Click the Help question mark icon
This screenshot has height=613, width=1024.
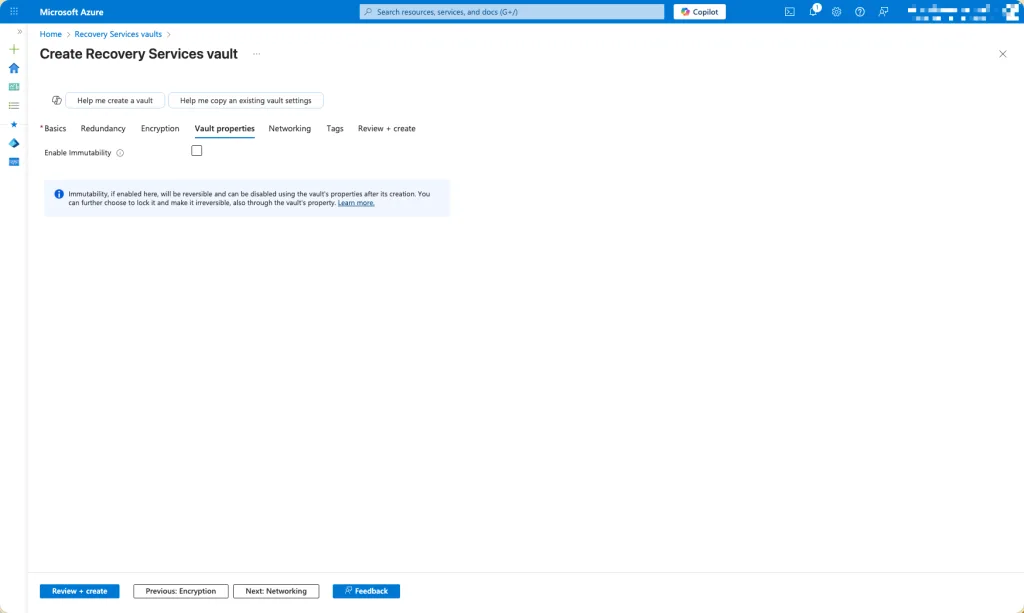(859, 12)
